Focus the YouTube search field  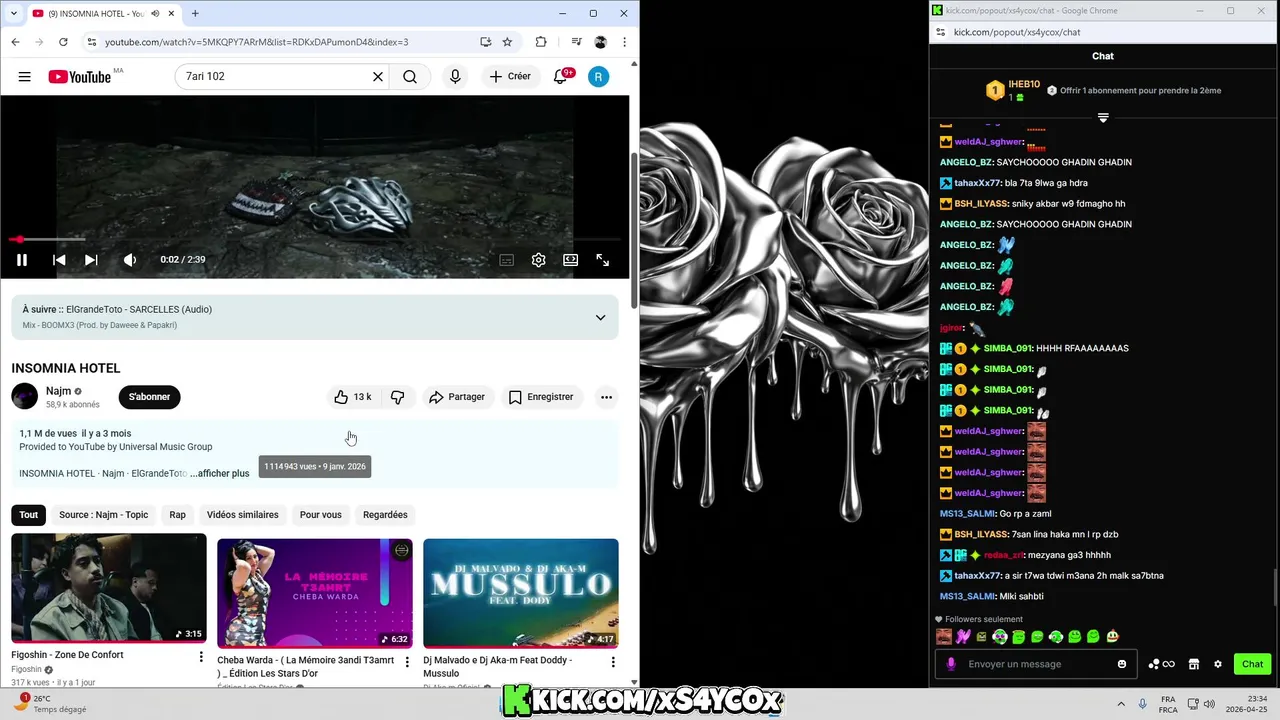coord(270,77)
